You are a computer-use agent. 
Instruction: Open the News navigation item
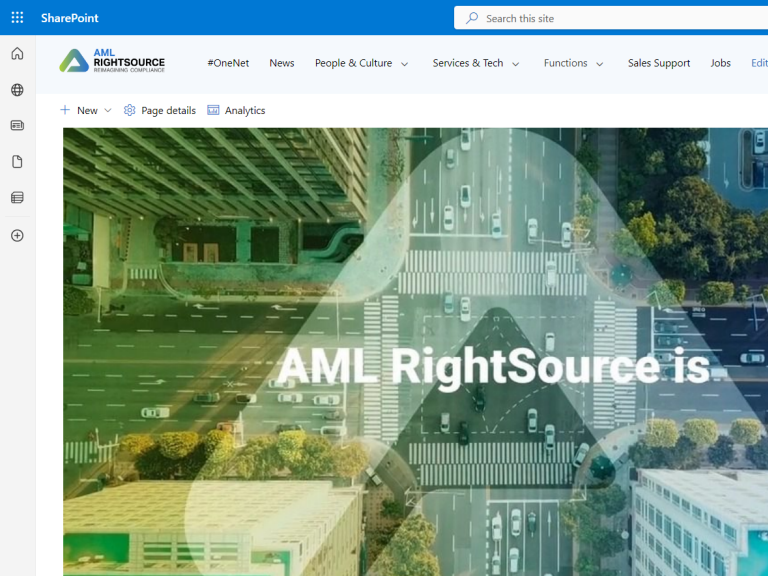(282, 63)
